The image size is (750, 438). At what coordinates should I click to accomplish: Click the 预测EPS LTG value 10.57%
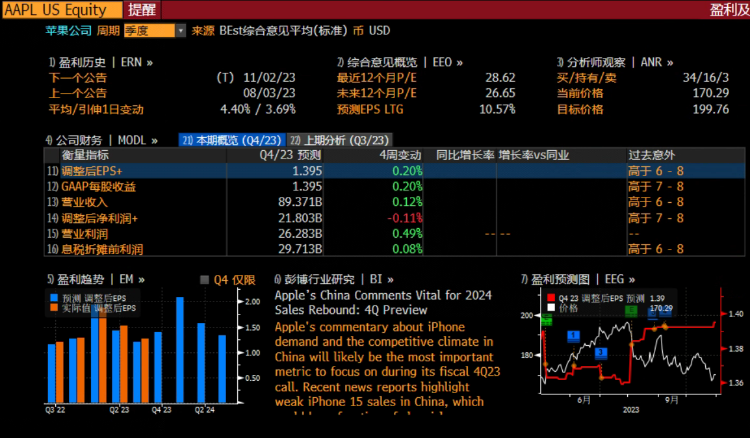point(497,109)
